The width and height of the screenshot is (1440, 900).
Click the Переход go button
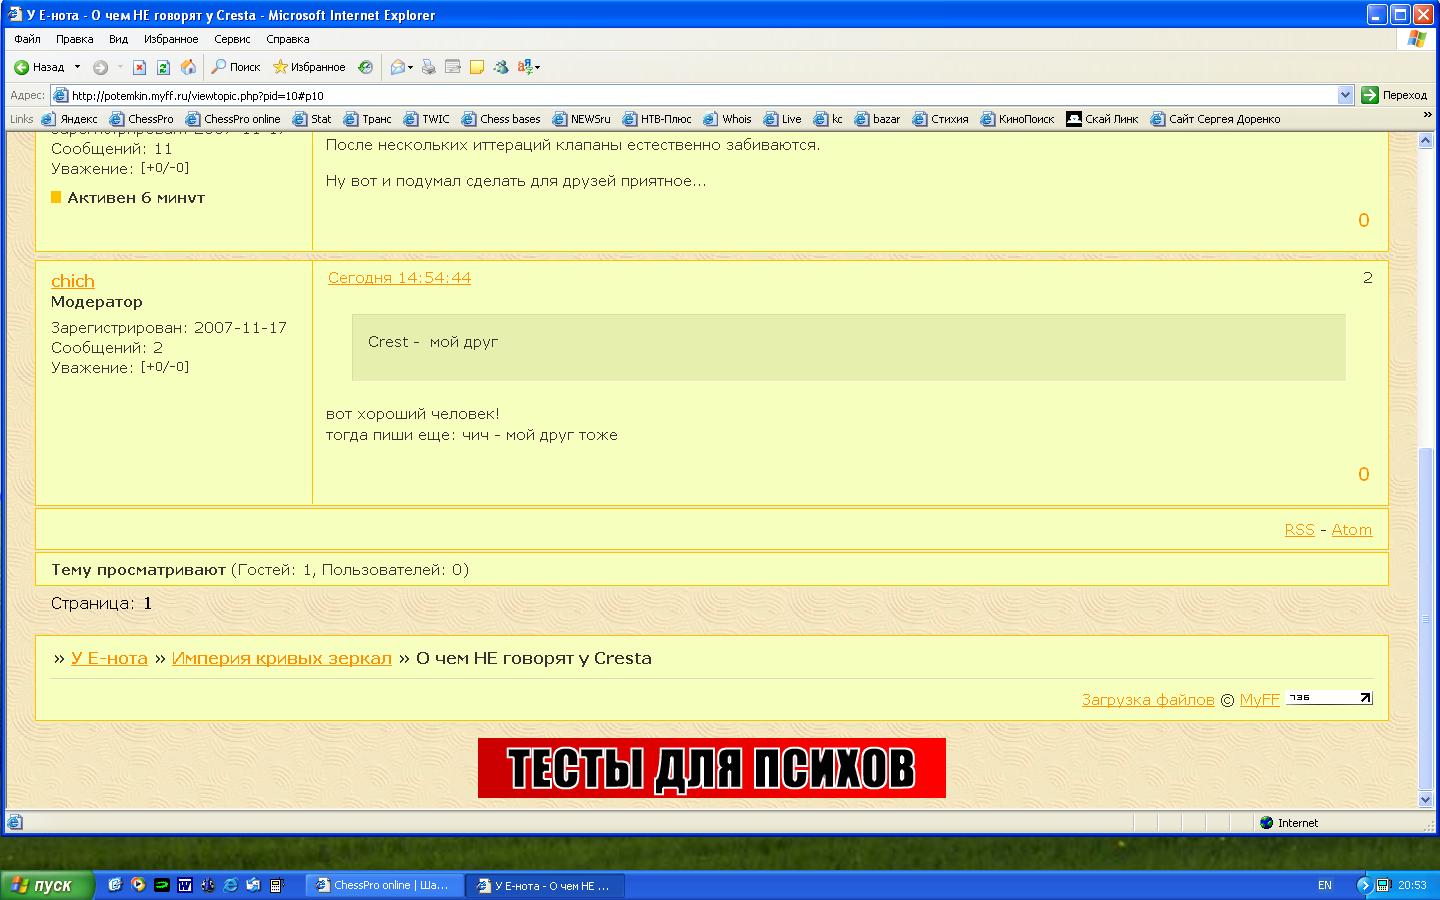[x=1394, y=95]
